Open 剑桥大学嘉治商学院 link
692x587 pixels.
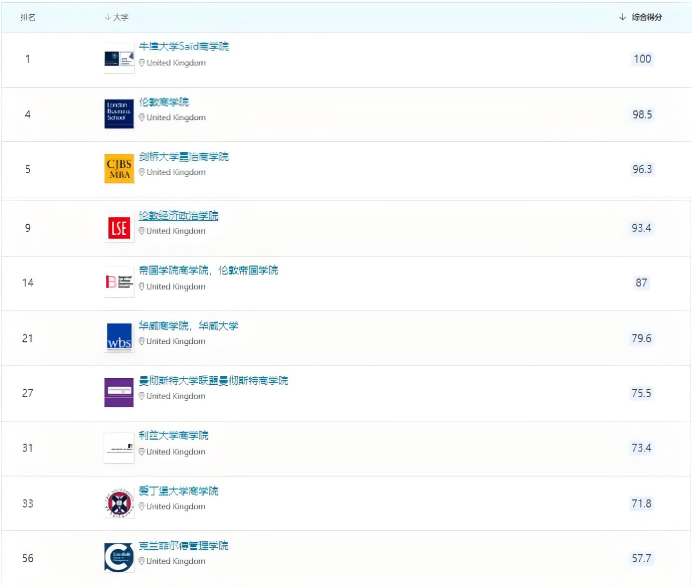184,157
